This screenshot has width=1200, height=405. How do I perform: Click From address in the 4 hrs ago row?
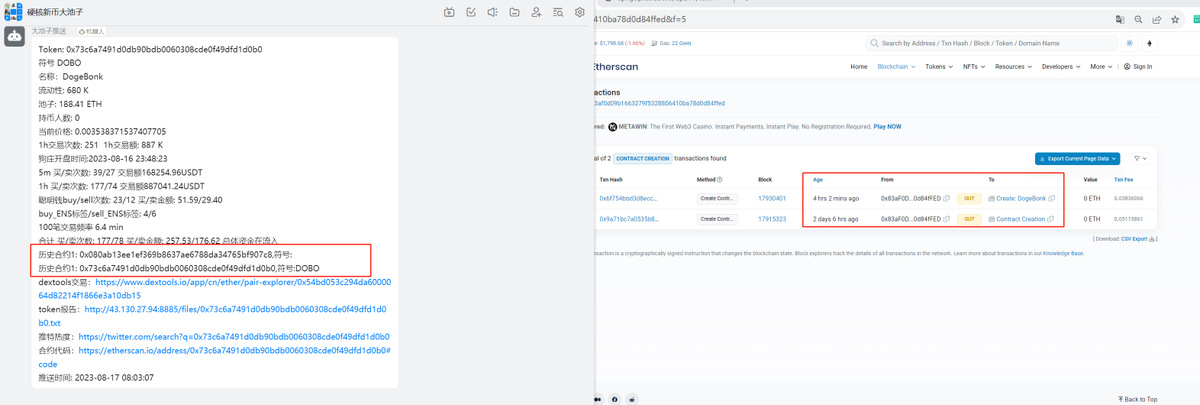910,199
